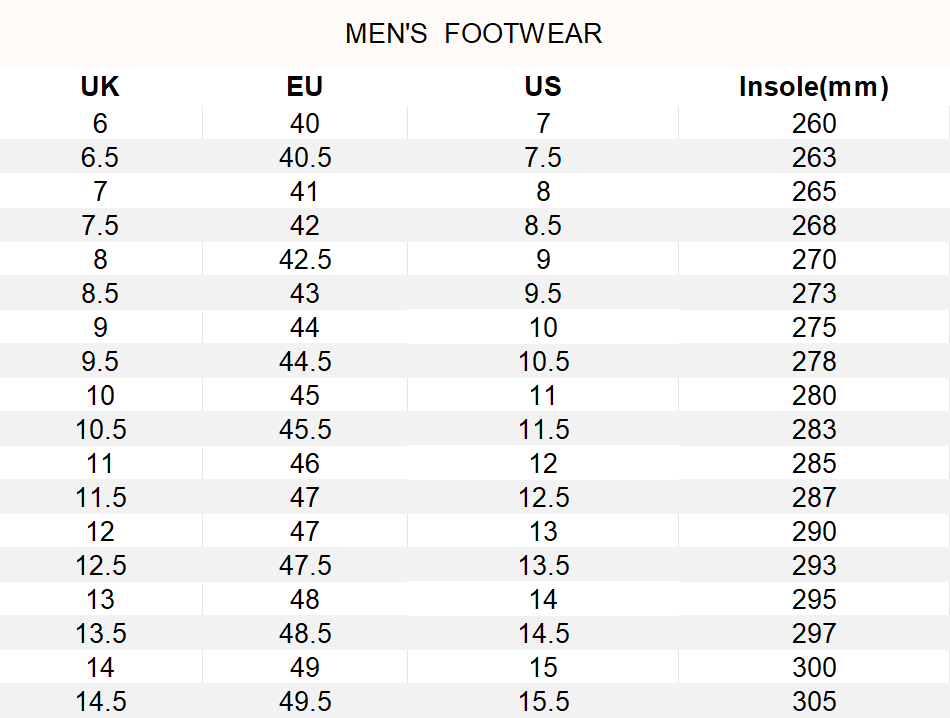Click the EU column header
Viewport: 950px width, 718px height.
tap(304, 87)
